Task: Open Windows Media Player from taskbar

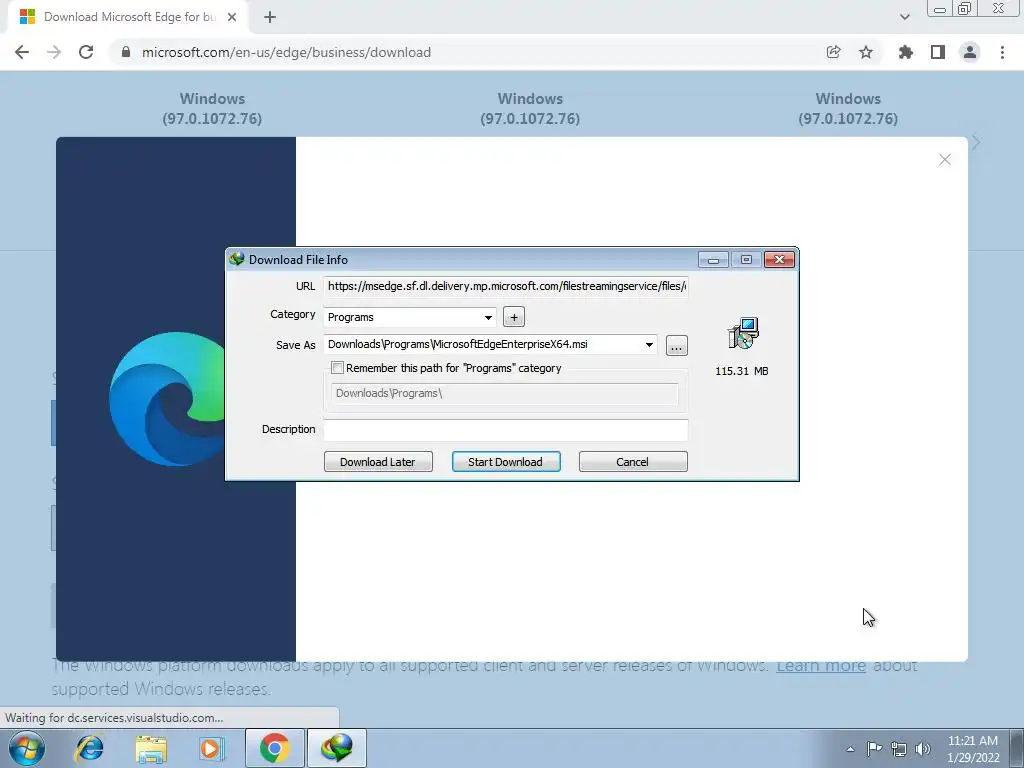Action: coord(212,749)
